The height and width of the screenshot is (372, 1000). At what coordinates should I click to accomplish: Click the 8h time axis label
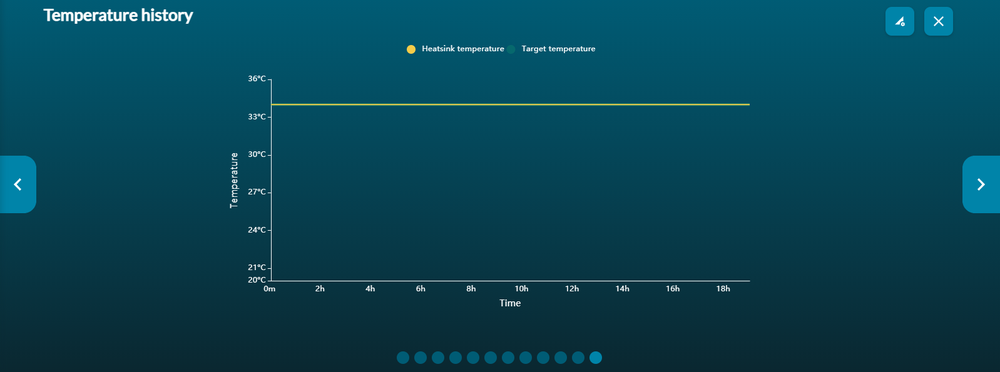pyautogui.click(x=471, y=289)
